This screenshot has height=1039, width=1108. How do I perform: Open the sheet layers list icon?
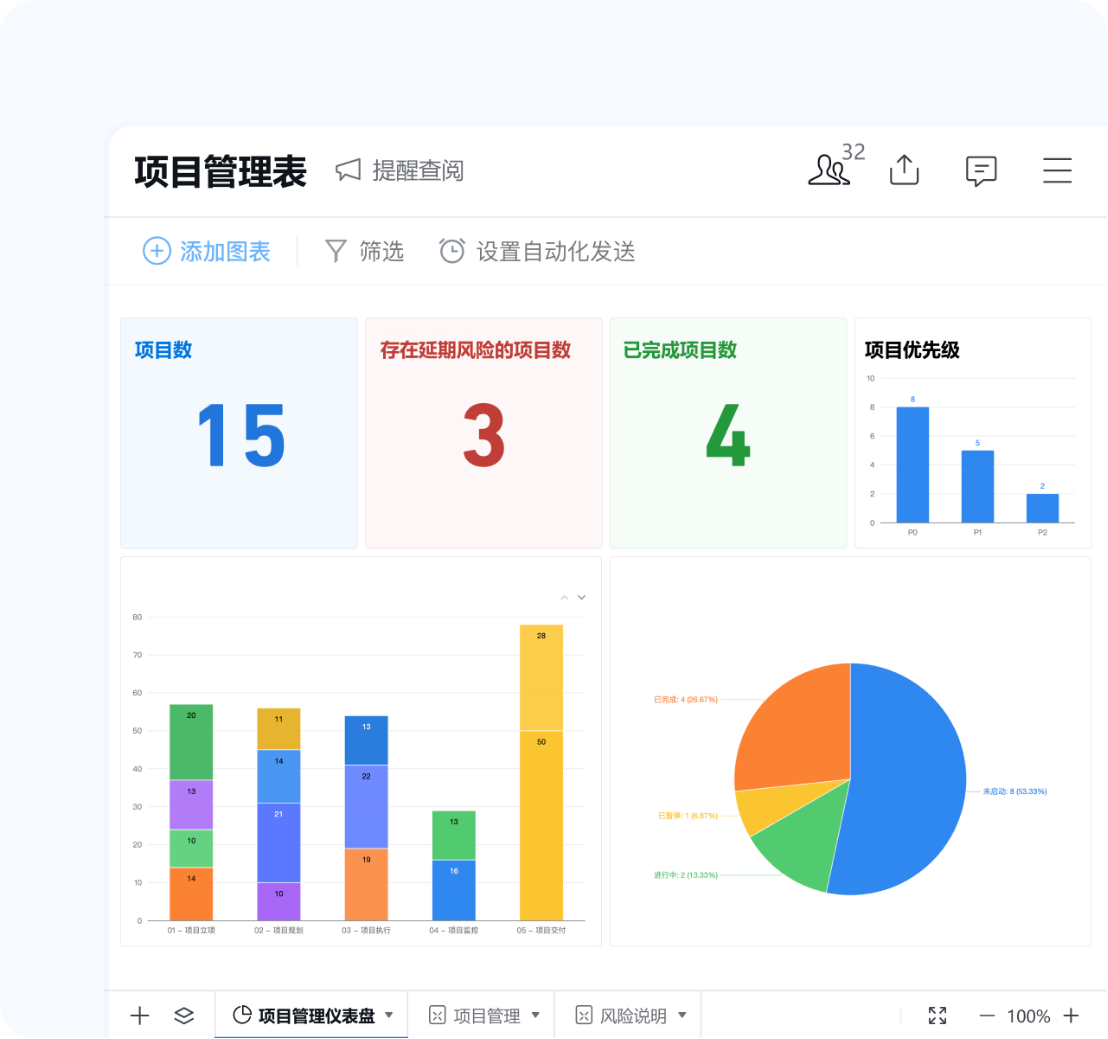point(184,1016)
